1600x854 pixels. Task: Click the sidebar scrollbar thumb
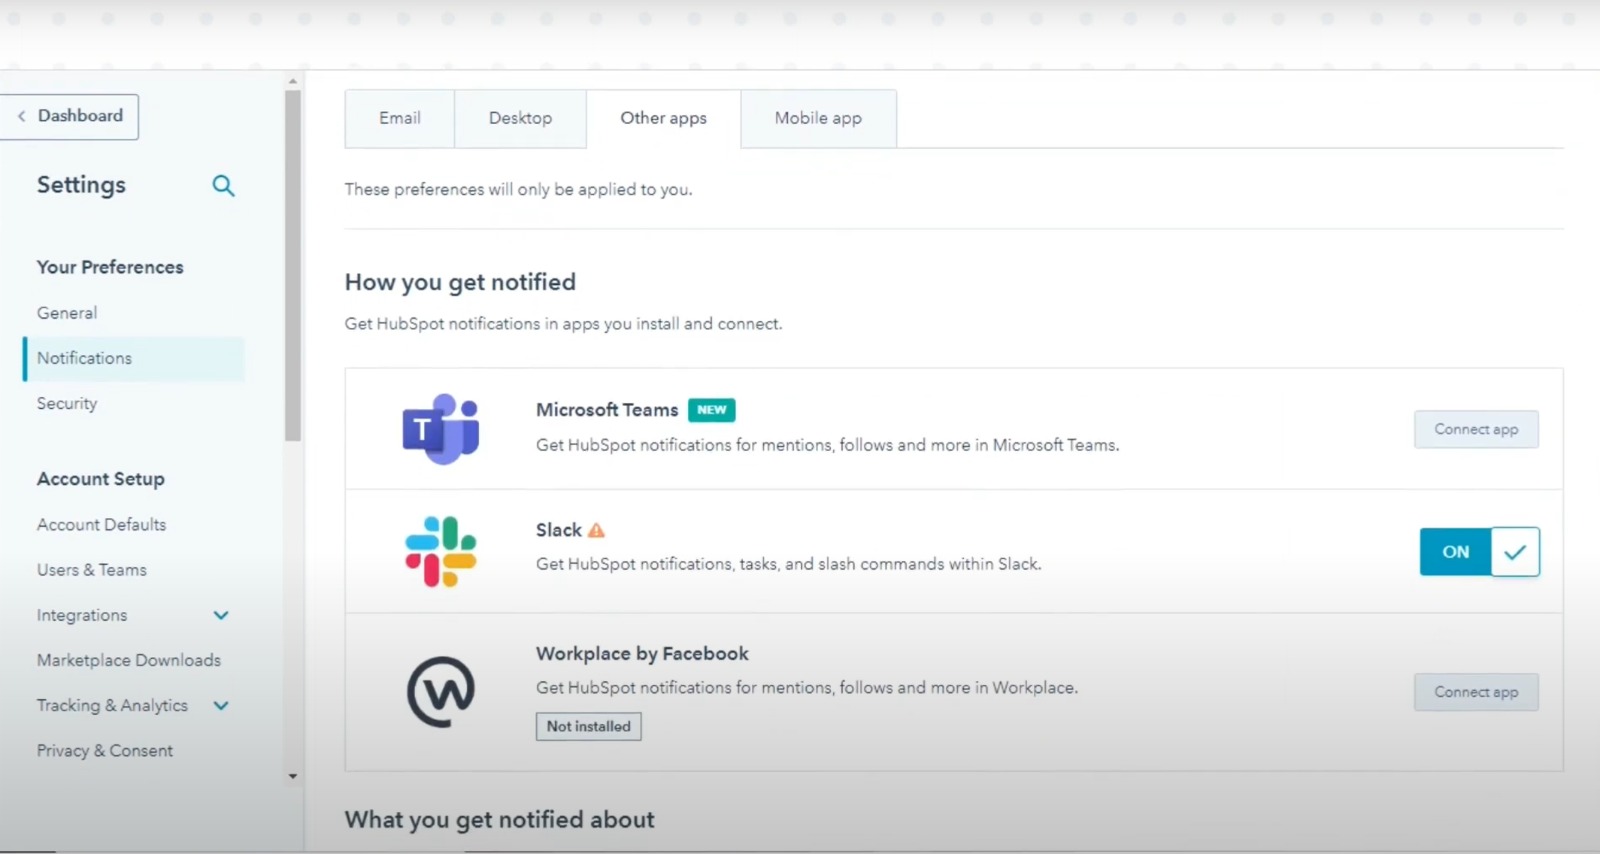(x=293, y=265)
